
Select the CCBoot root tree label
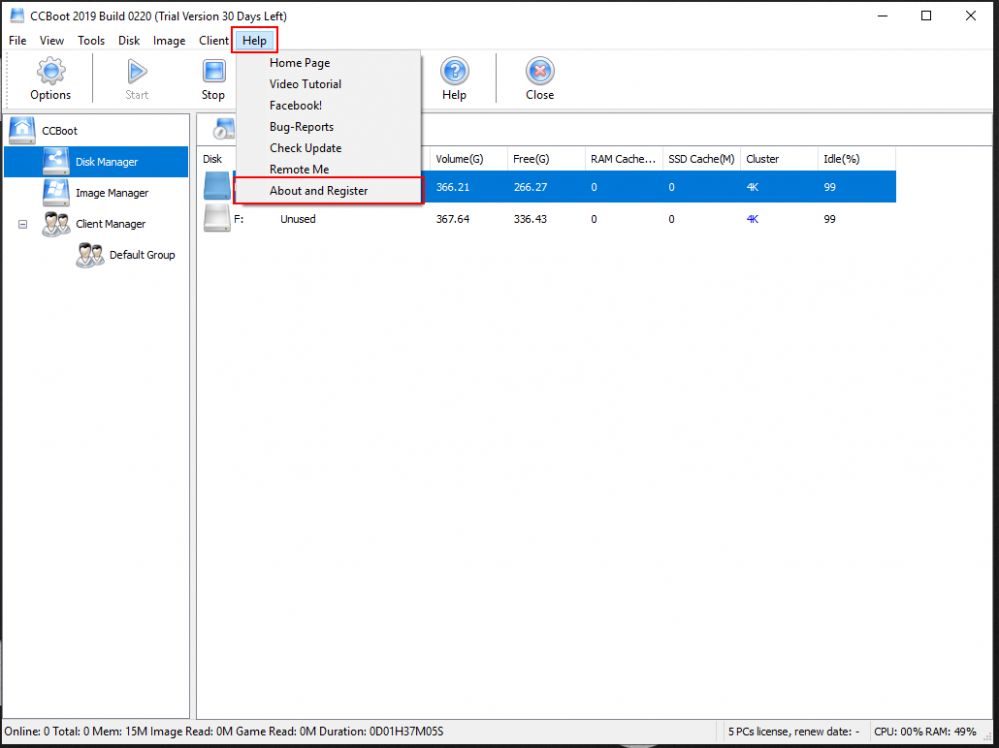(x=59, y=131)
